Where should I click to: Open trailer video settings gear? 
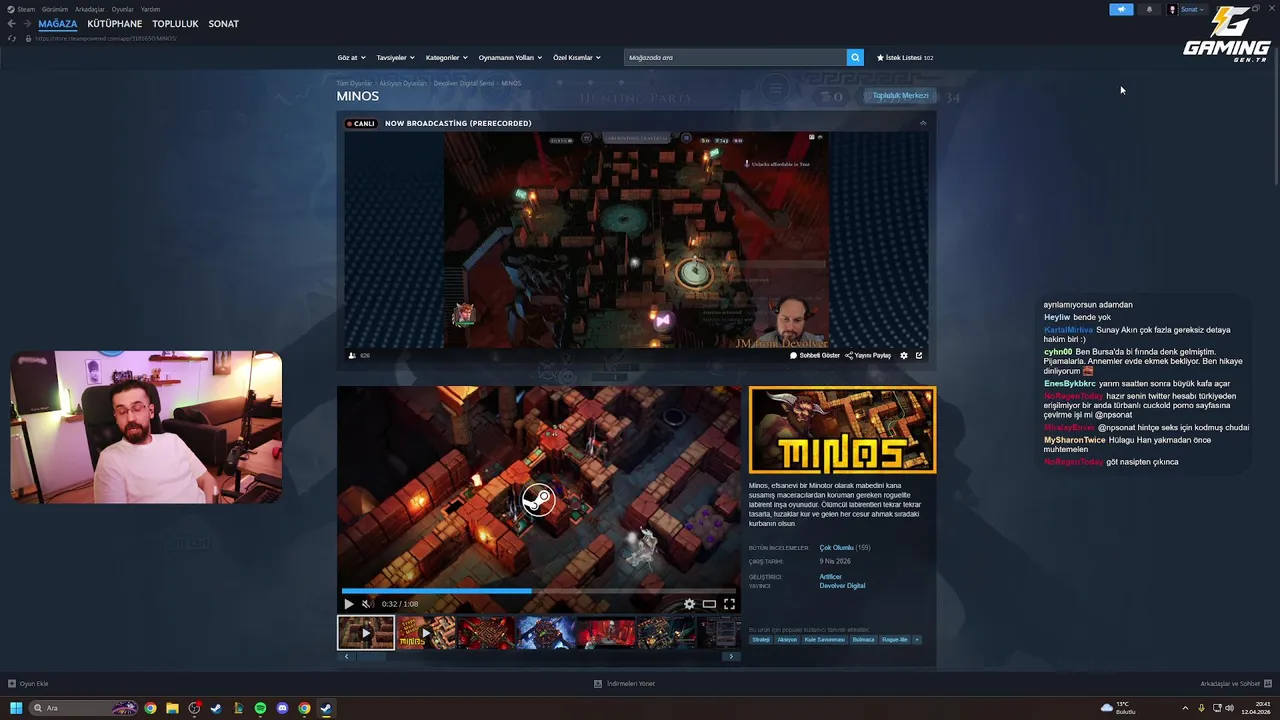point(689,603)
